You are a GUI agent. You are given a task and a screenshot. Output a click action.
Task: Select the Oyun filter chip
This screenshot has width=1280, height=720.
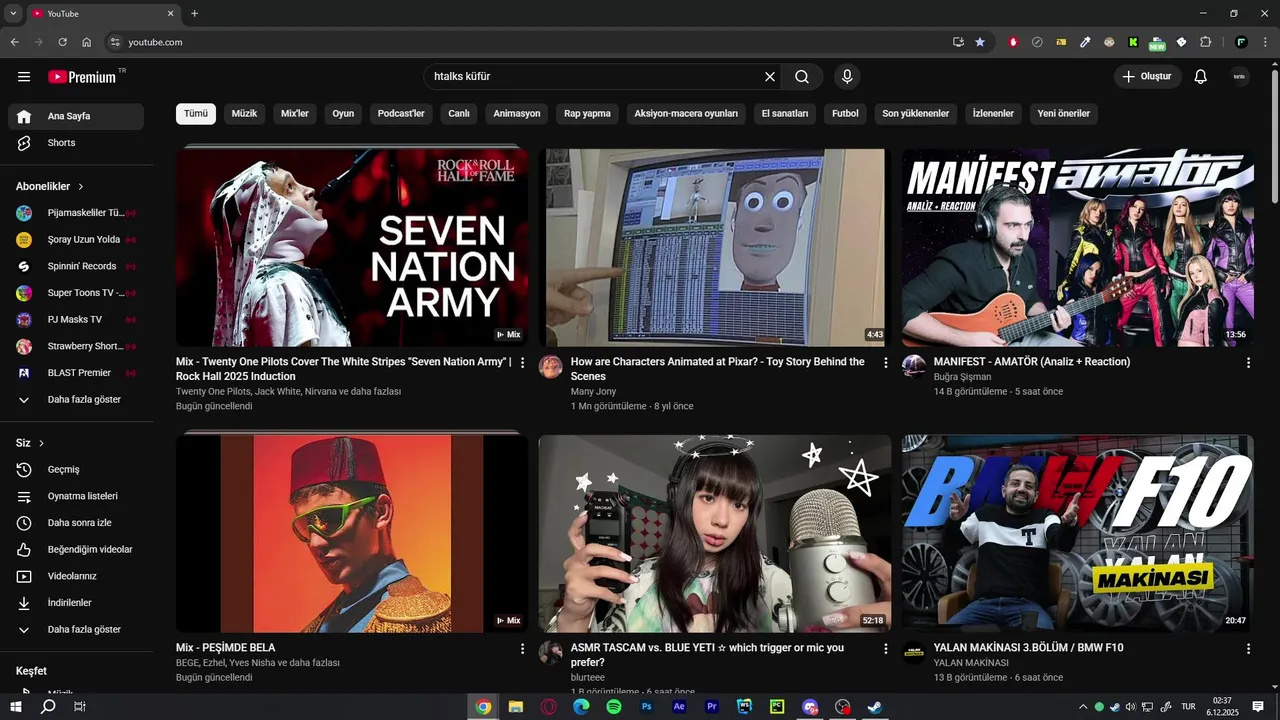click(343, 113)
